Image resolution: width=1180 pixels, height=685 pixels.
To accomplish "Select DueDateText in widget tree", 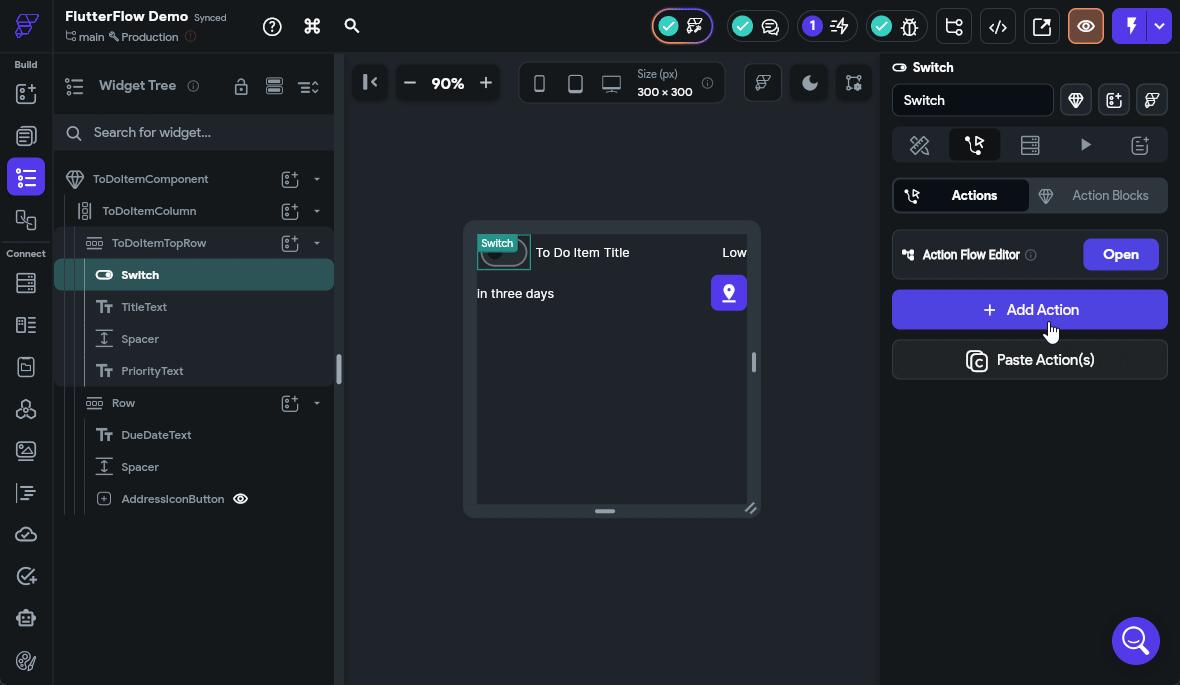I will pos(156,435).
